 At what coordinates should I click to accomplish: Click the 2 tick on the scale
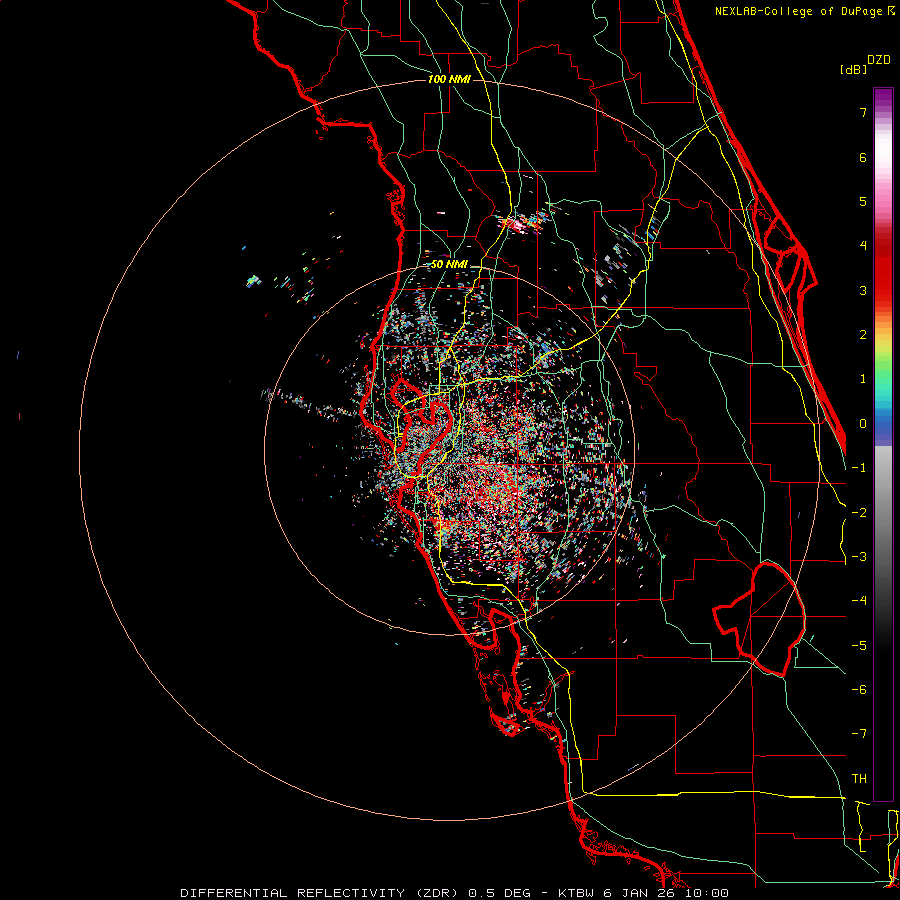click(863, 335)
